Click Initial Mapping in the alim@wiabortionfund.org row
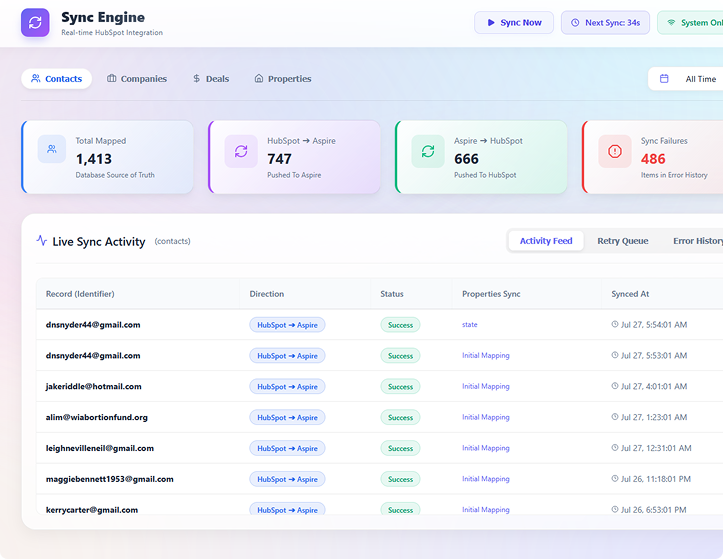Image resolution: width=723 pixels, height=559 pixels. 486,417
